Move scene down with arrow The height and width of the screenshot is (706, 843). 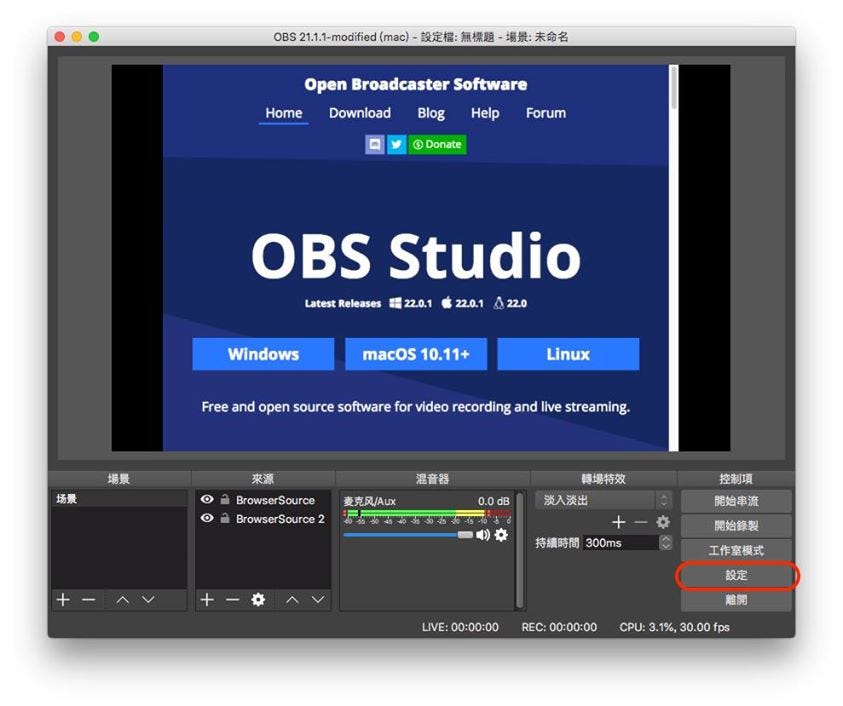tap(148, 600)
